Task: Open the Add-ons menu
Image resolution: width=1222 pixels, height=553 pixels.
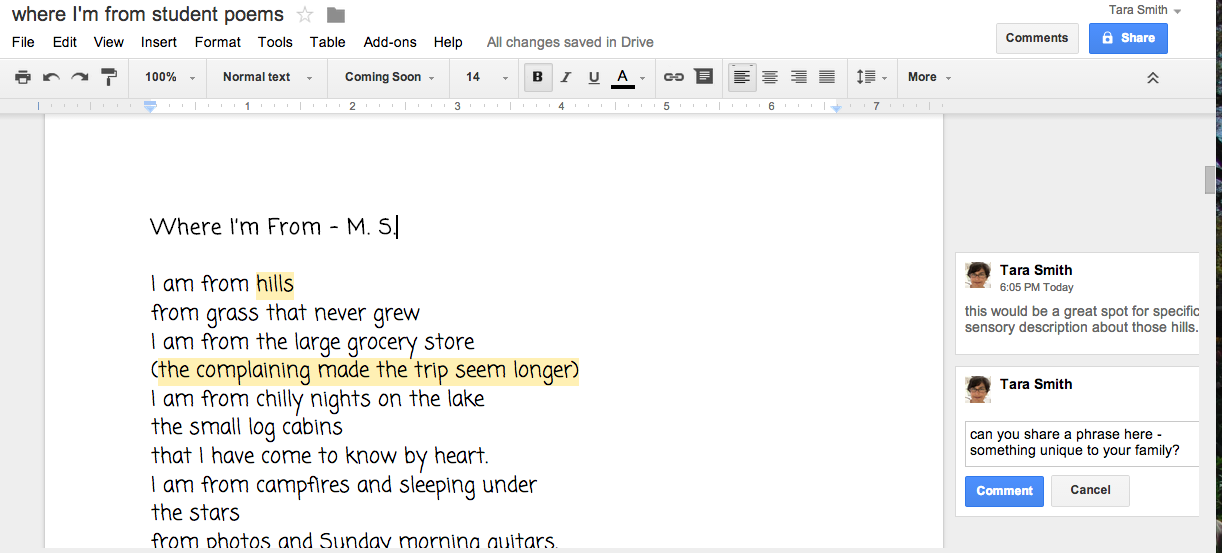Action: click(x=390, y=42)
